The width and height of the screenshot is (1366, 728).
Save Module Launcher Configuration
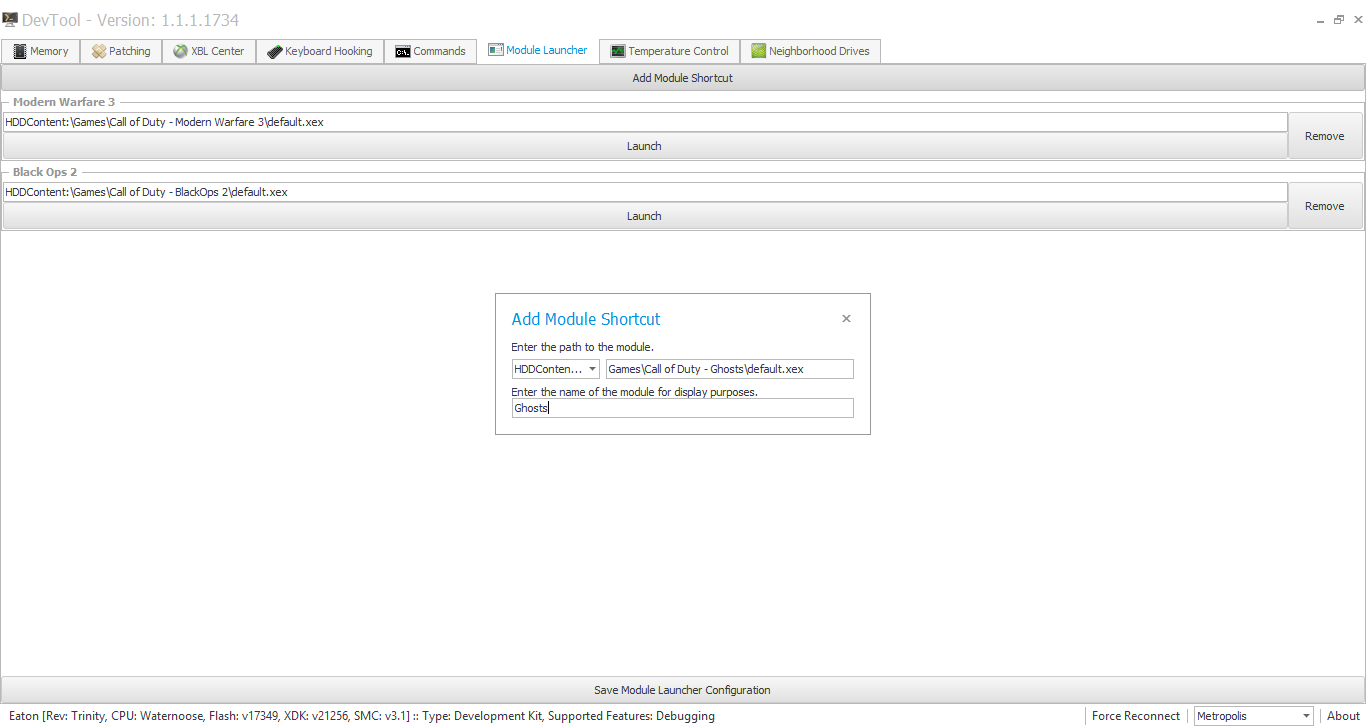[x=683, y=690]
